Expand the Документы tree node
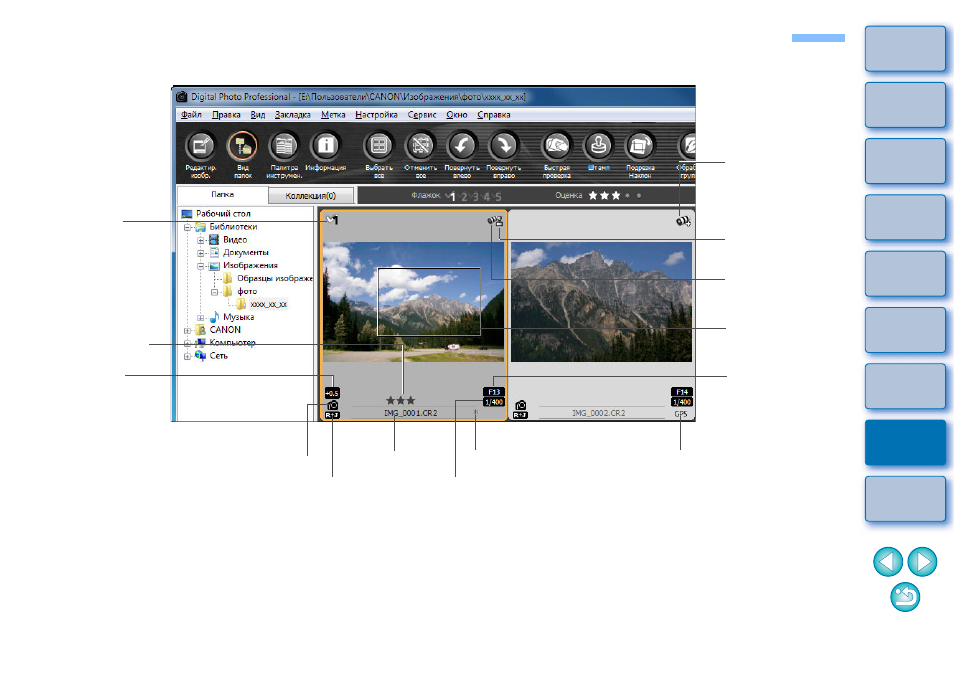 click(x=201, y=252)
